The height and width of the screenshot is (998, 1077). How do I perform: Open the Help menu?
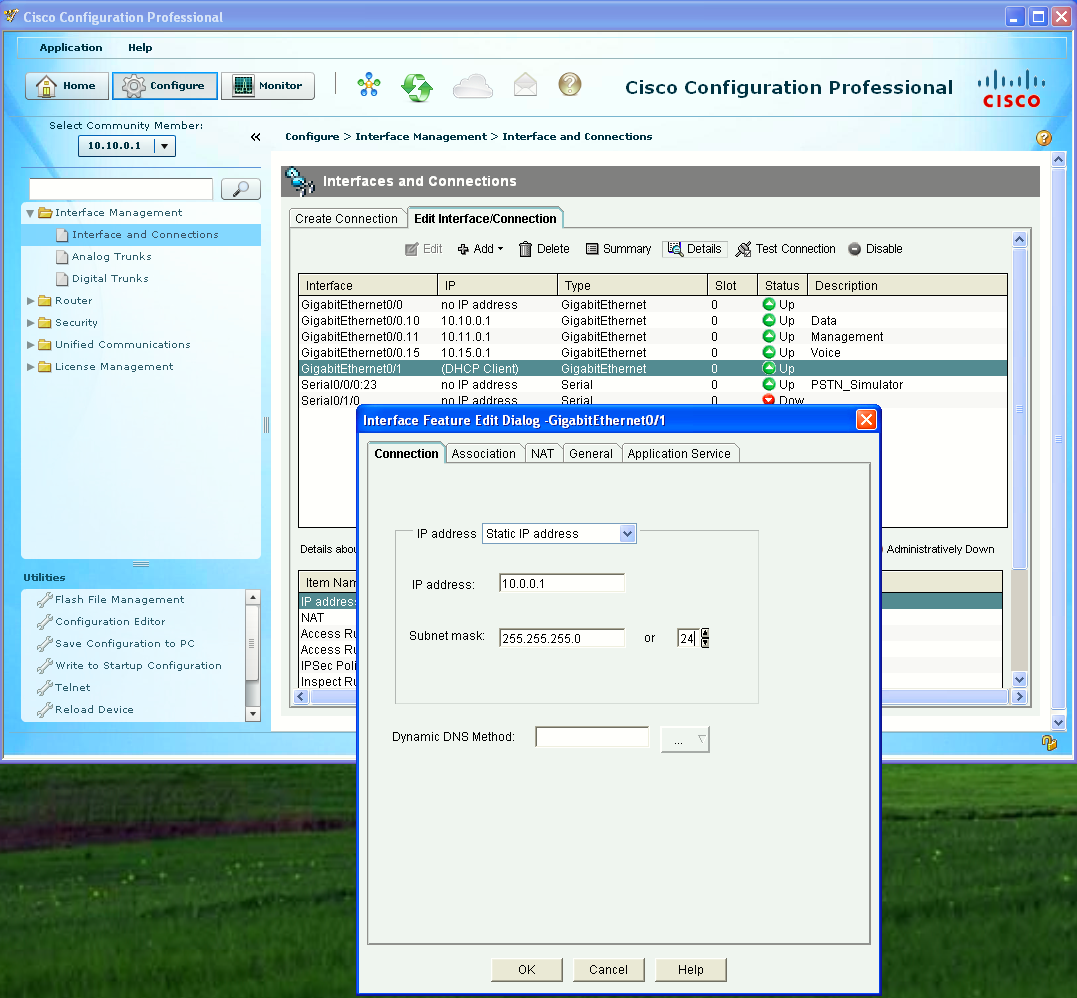(x=140, y=47)
